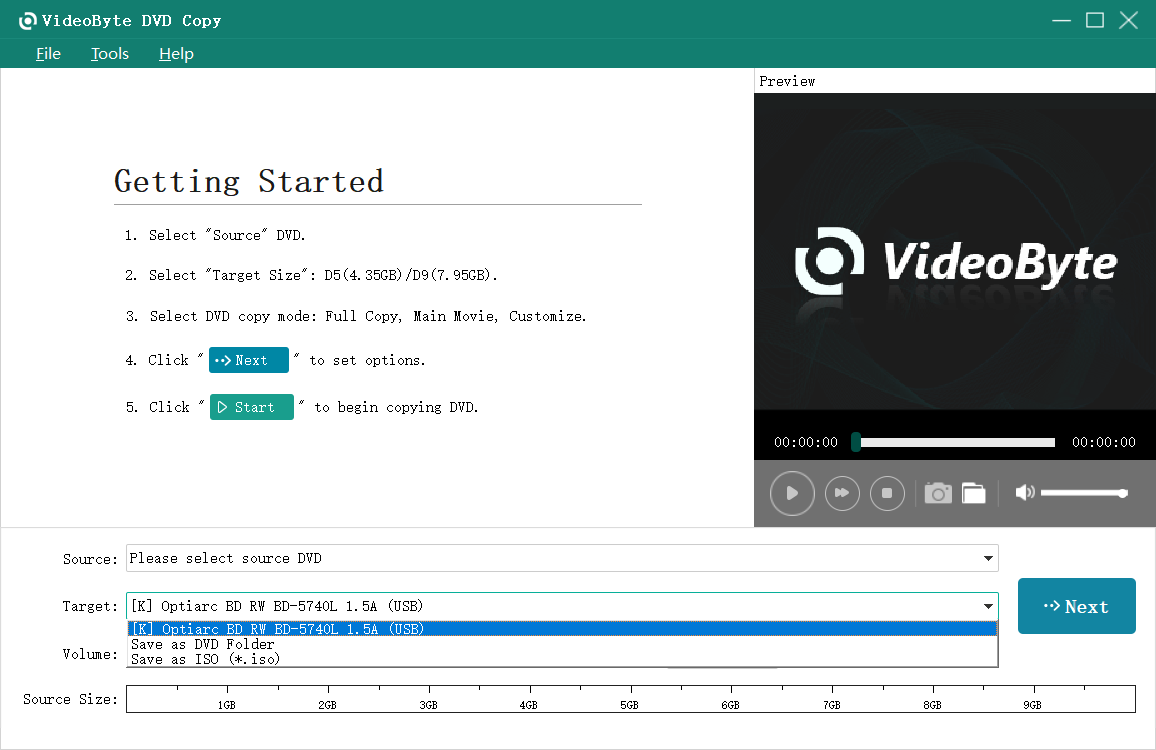Select Optiarc BD RW BD-5740L option in list

(563, 629)
